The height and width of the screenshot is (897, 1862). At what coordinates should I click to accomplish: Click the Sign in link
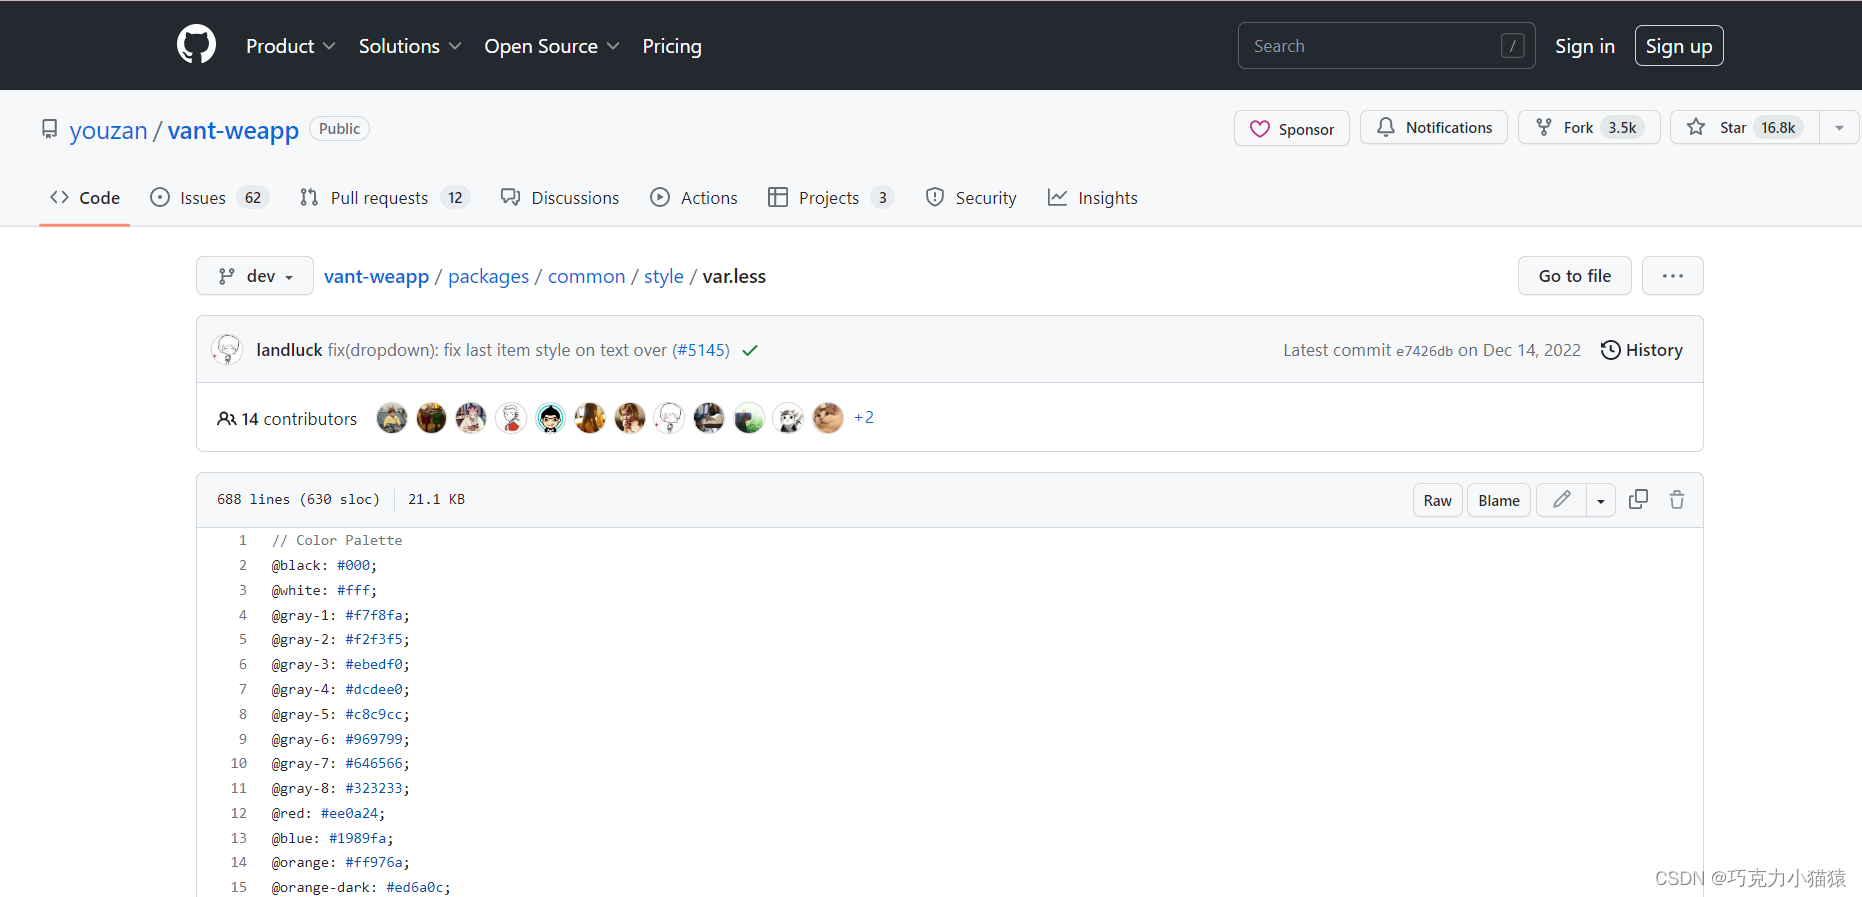[1584, 46]
